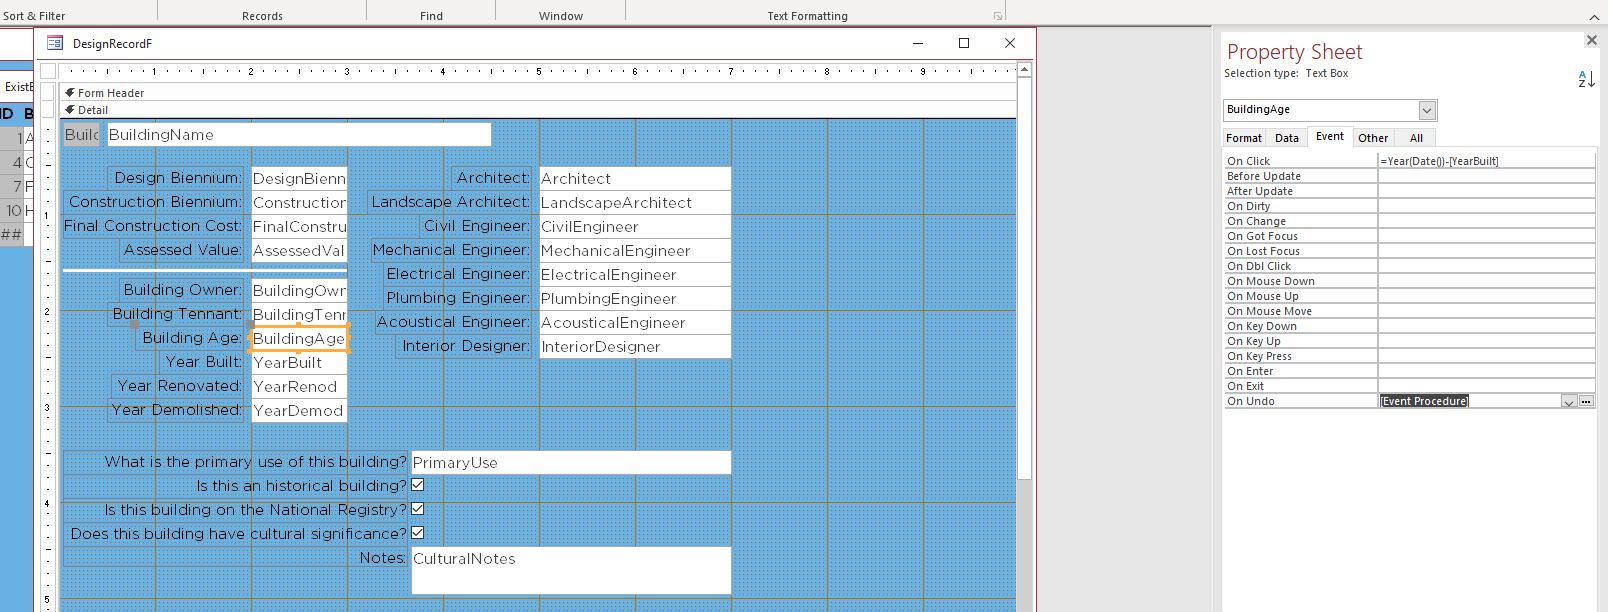Open the Other tab in Property Sheet
Screen dimensions: 1611x612
(x=1373, y=138)
